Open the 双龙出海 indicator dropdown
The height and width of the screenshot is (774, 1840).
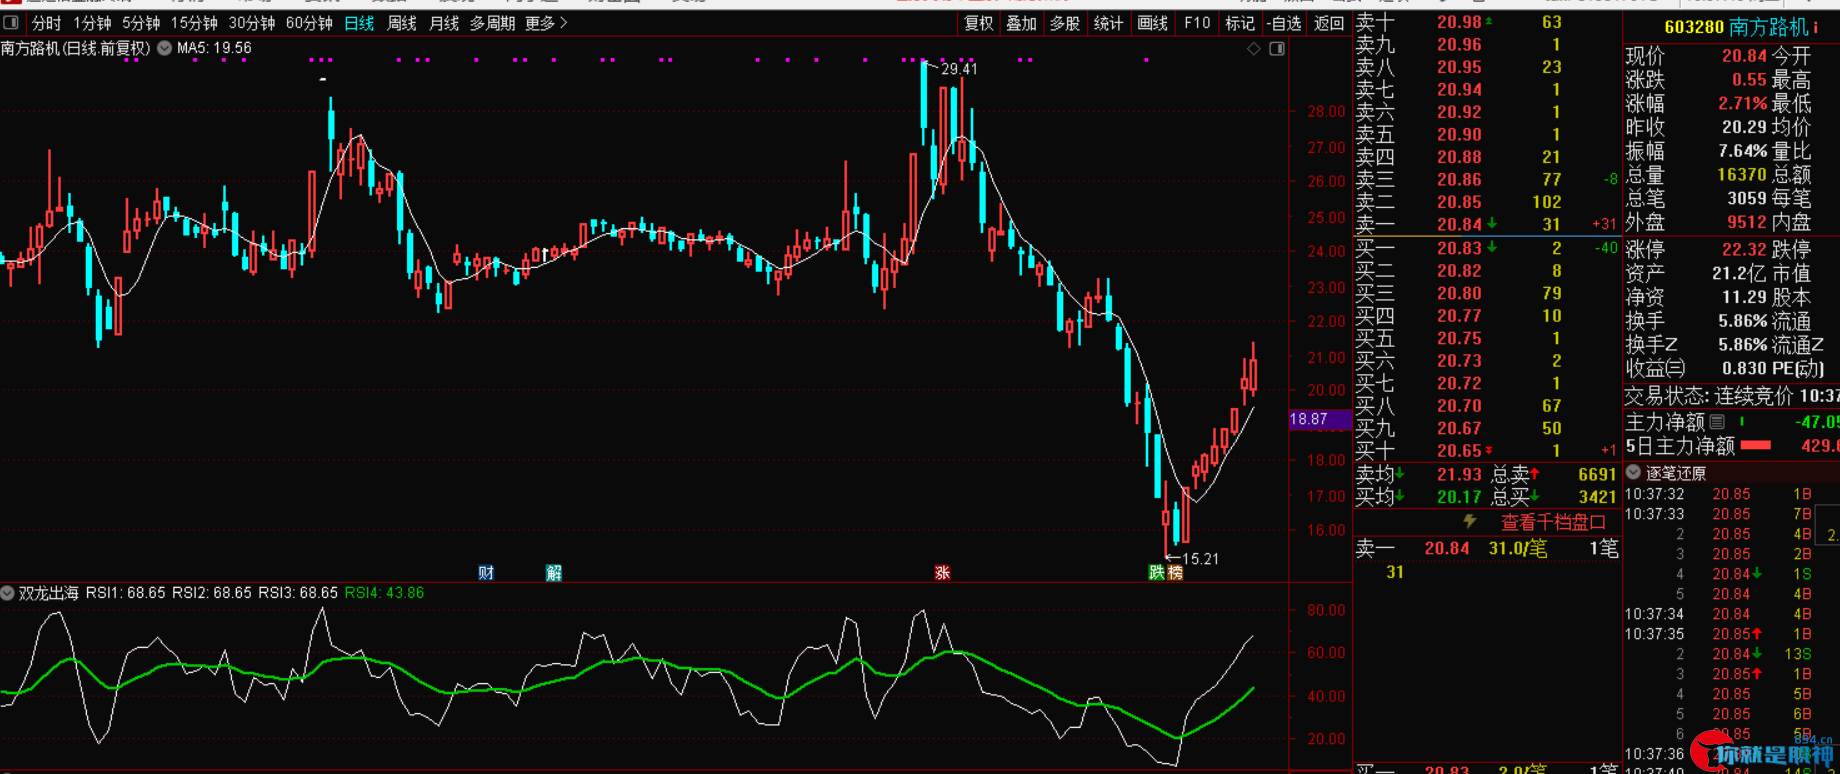[8, 593]
